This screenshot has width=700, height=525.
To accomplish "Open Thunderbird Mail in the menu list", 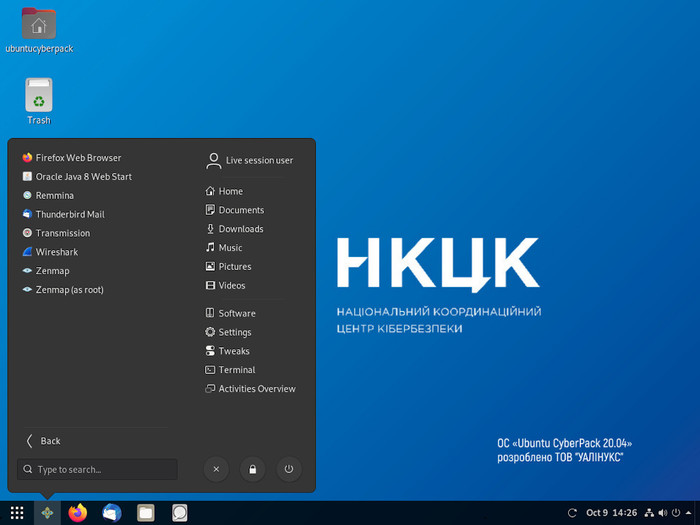I will click(69, 214).
